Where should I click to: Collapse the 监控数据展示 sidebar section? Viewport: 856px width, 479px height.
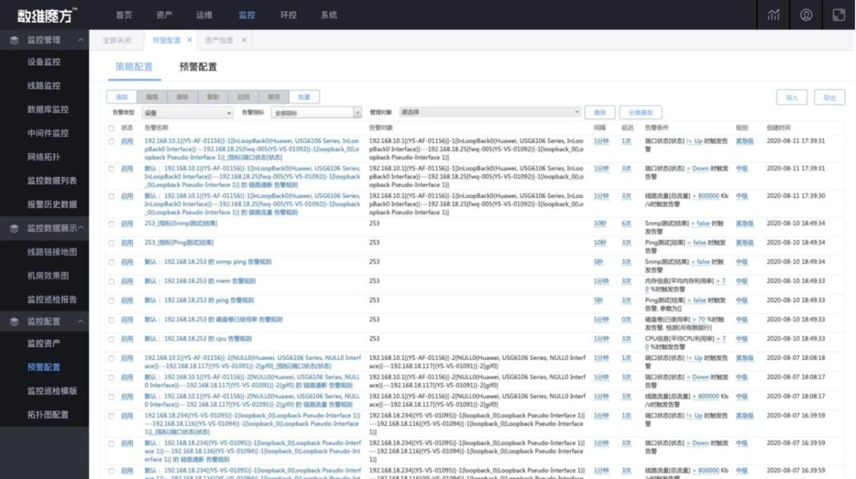(81, 228)
